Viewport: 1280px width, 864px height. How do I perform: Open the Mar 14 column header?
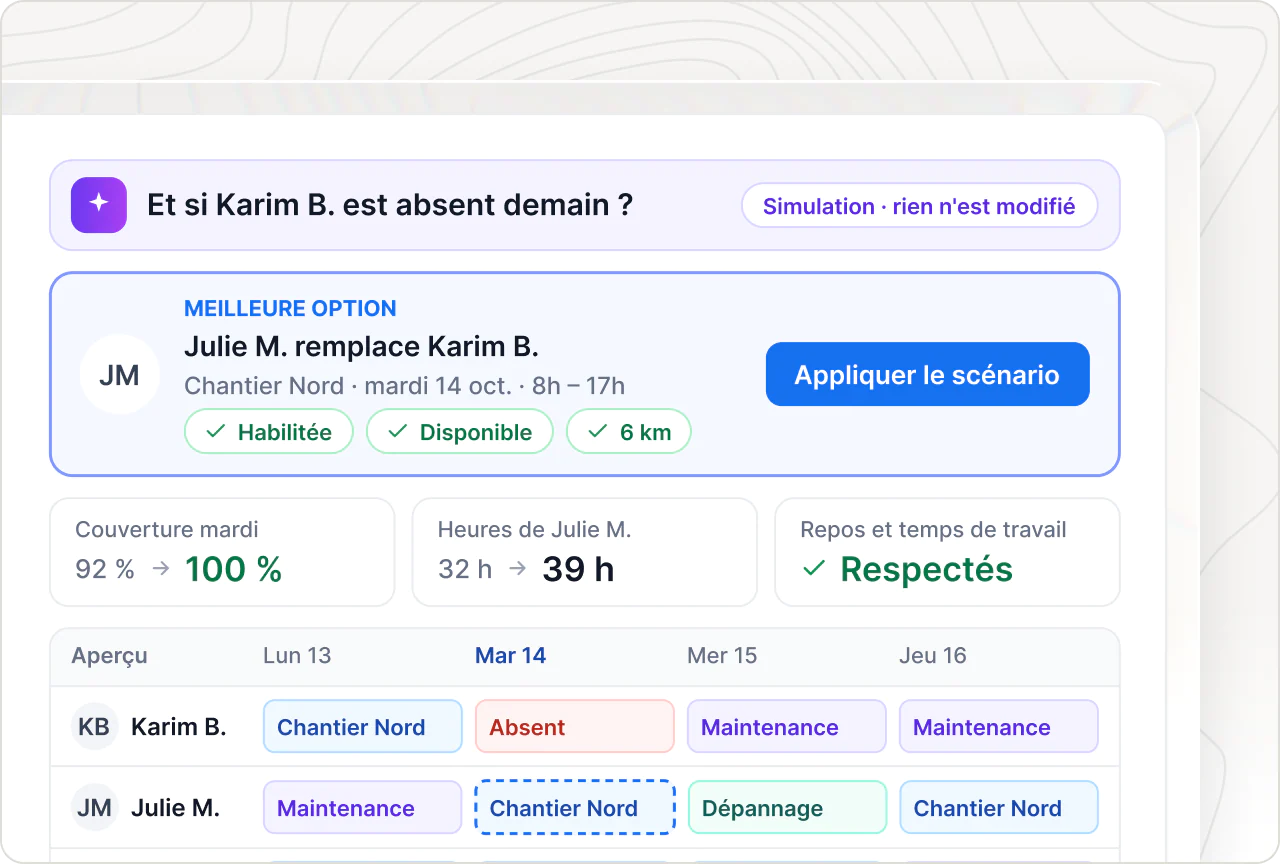coord(510,656)
